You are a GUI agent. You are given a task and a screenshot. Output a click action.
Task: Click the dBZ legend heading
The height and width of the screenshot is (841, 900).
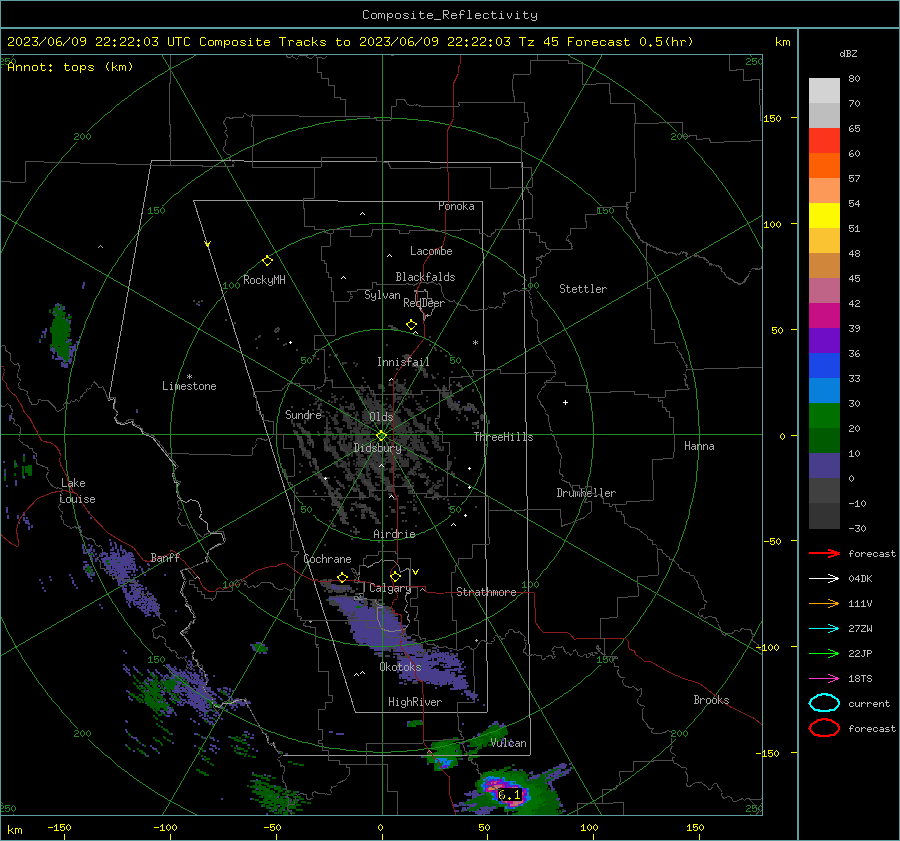coord(848,54)
